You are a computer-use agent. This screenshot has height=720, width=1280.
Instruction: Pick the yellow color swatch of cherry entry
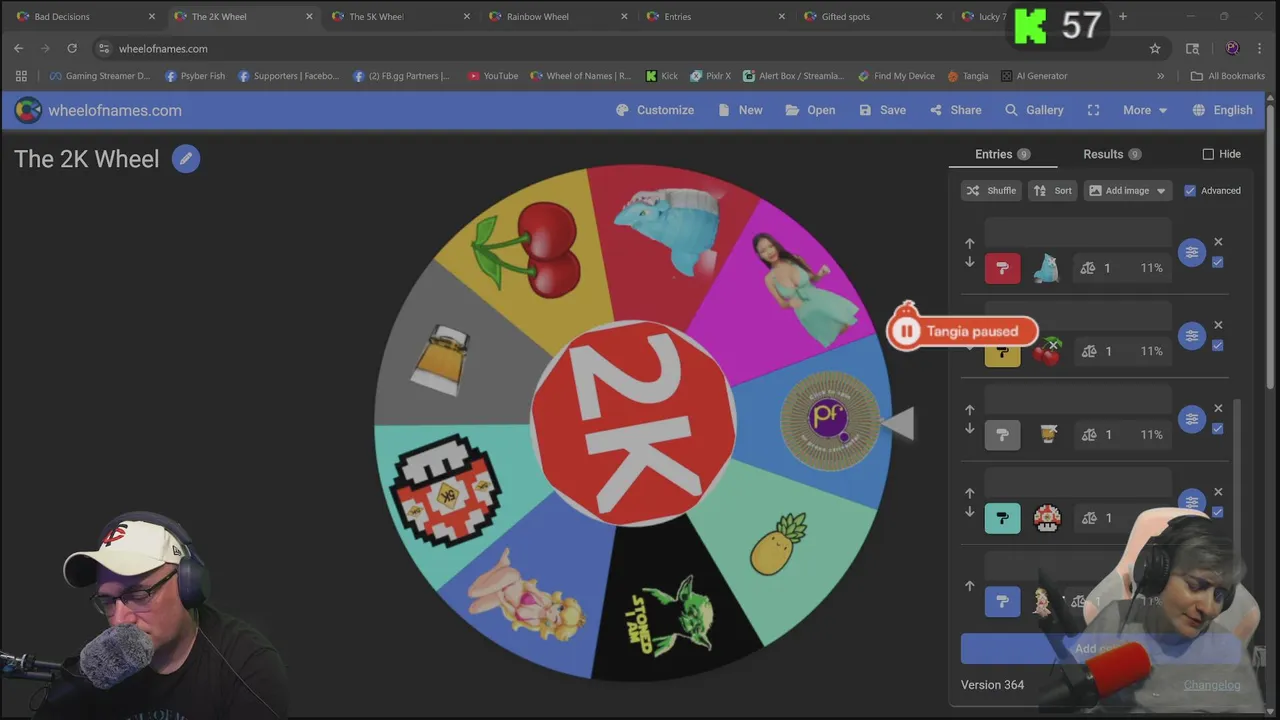tap(1002, 352)
